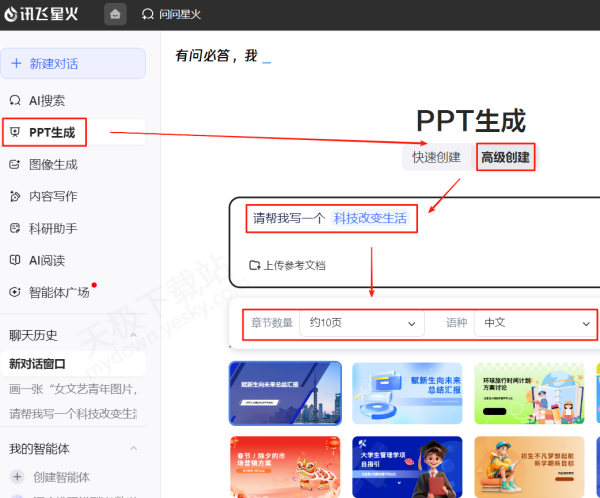Switch to the 高级创建 tab
600x498 pixels.
(x=505, y=157)
